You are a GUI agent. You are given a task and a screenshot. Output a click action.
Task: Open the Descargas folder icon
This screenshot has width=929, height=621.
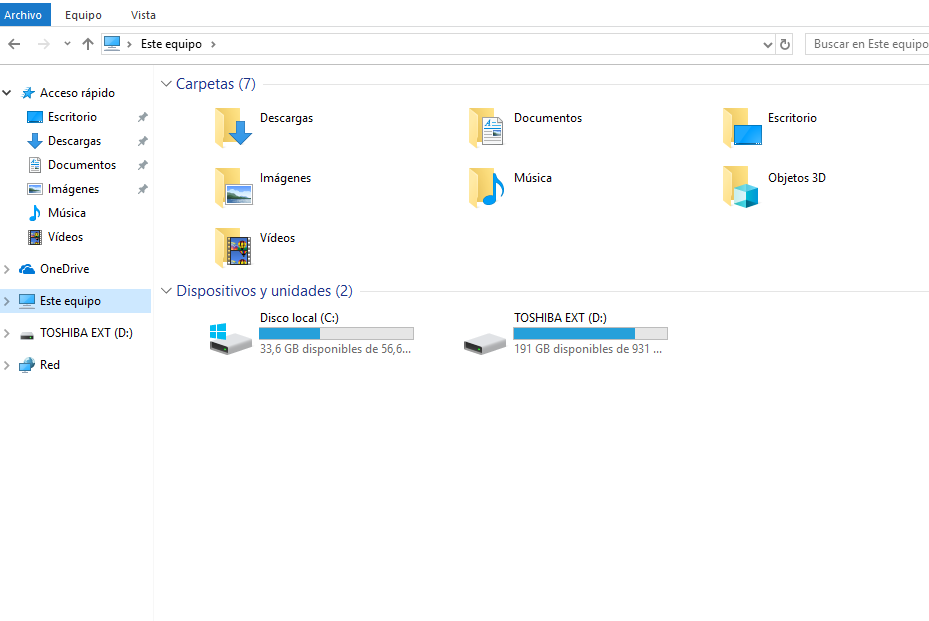point(233,127)
